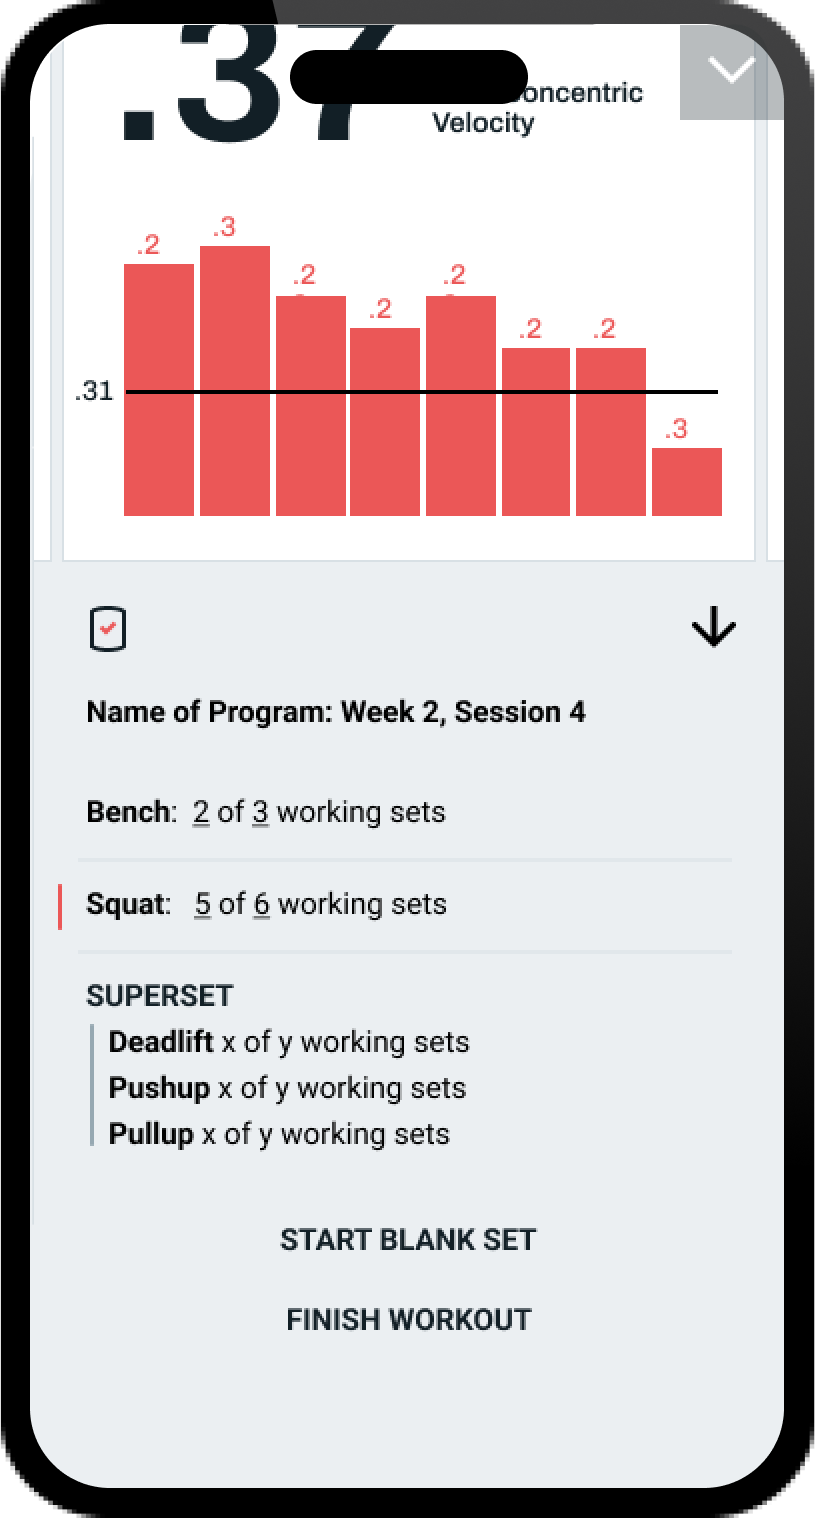Tap the first bar in velocity chart
The height and width of the screenshot is (1518, 816).
159,389
